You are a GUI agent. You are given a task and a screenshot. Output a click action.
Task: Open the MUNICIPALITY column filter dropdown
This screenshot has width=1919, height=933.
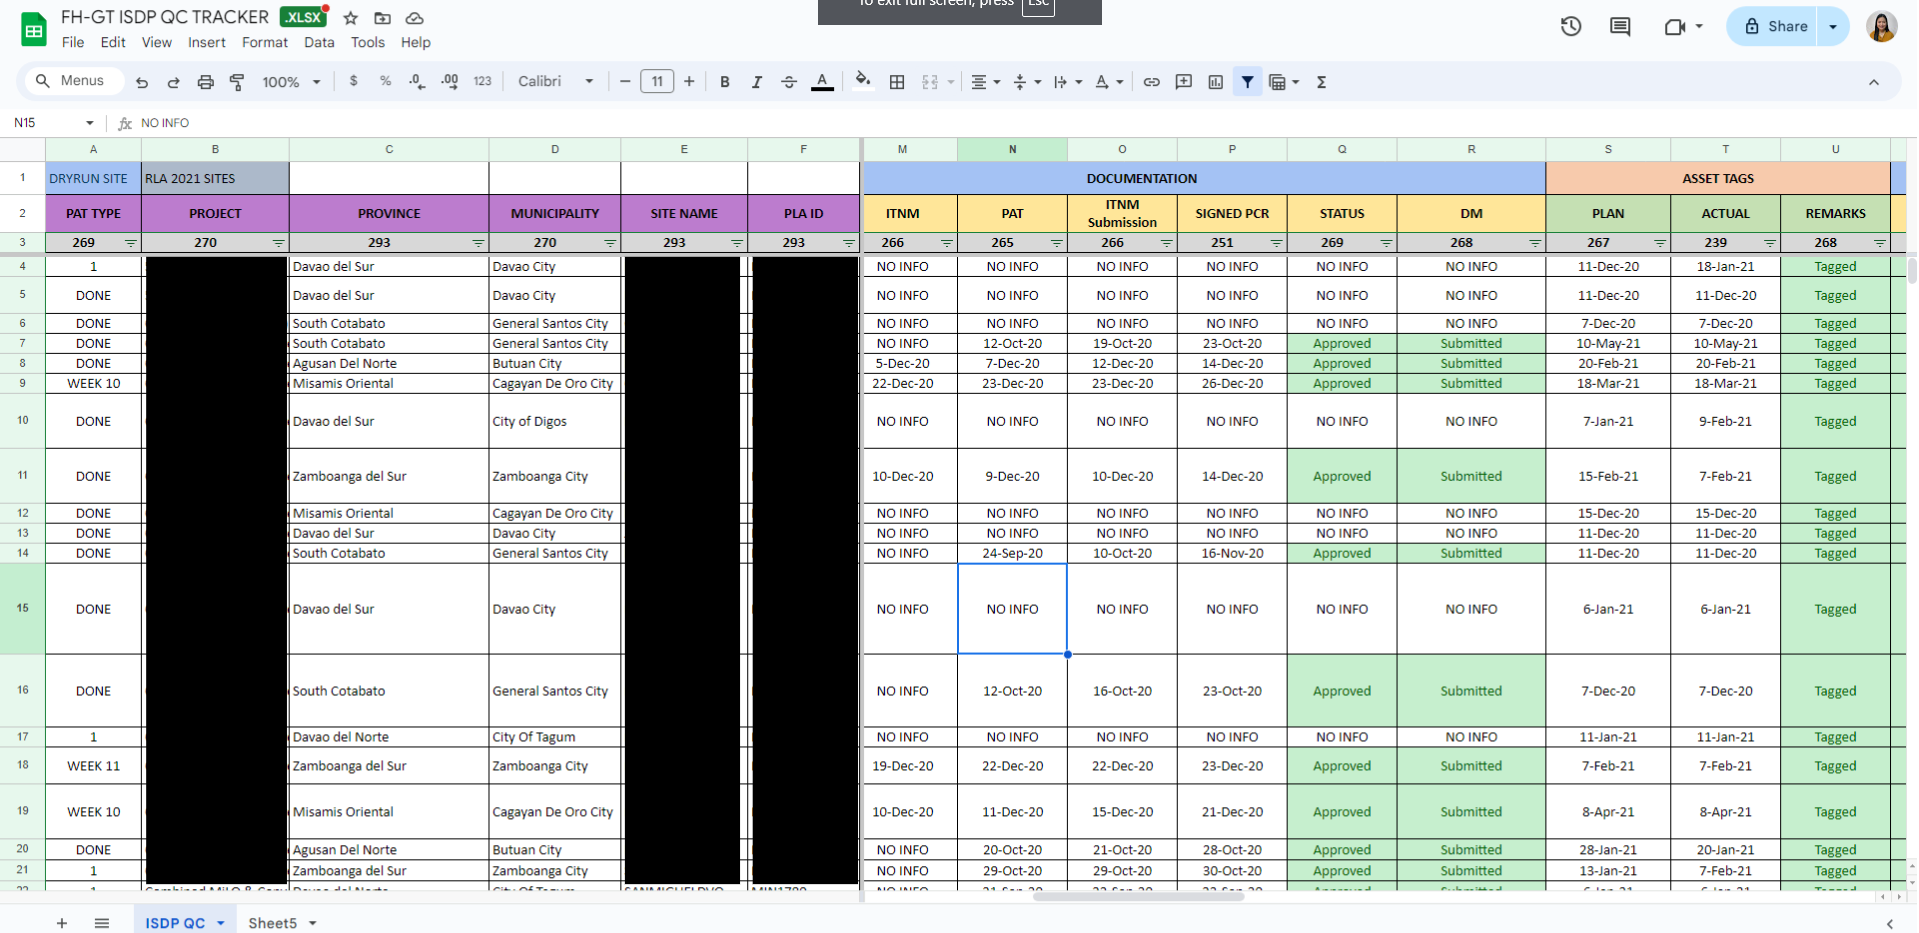(610, 243)
